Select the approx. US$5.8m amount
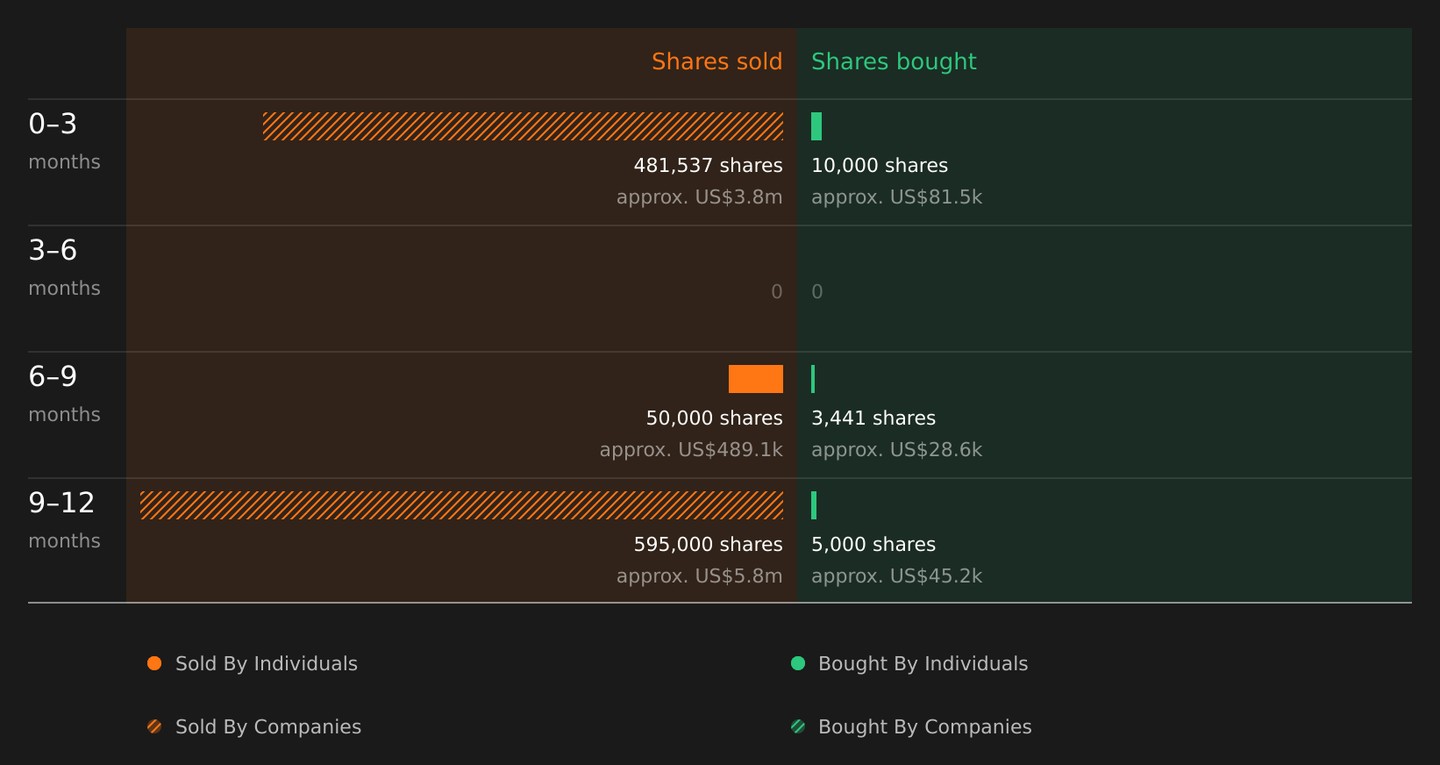This screenshot has width=1440, height=765. pos(700,576)
